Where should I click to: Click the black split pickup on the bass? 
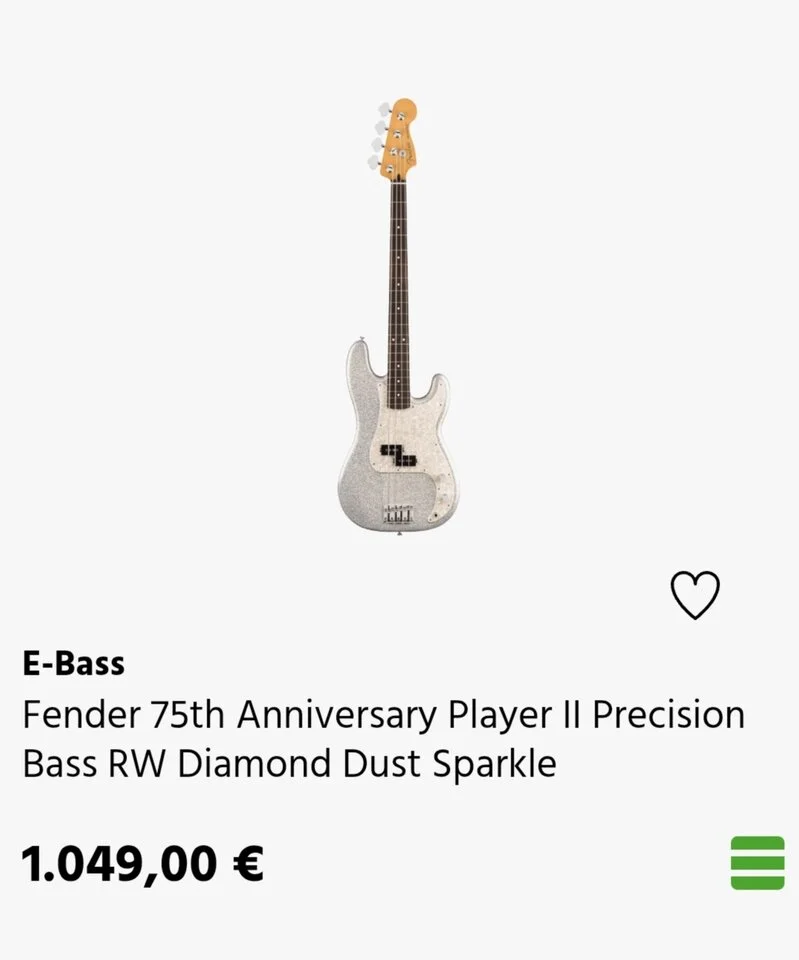[398, 456]
